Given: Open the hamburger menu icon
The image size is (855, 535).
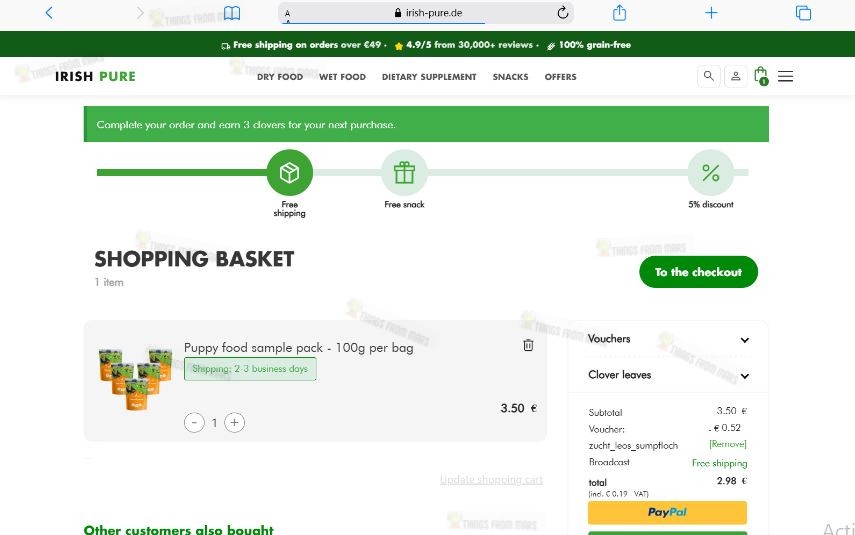Looking at the screenshot, I should (x=785, y=76).
